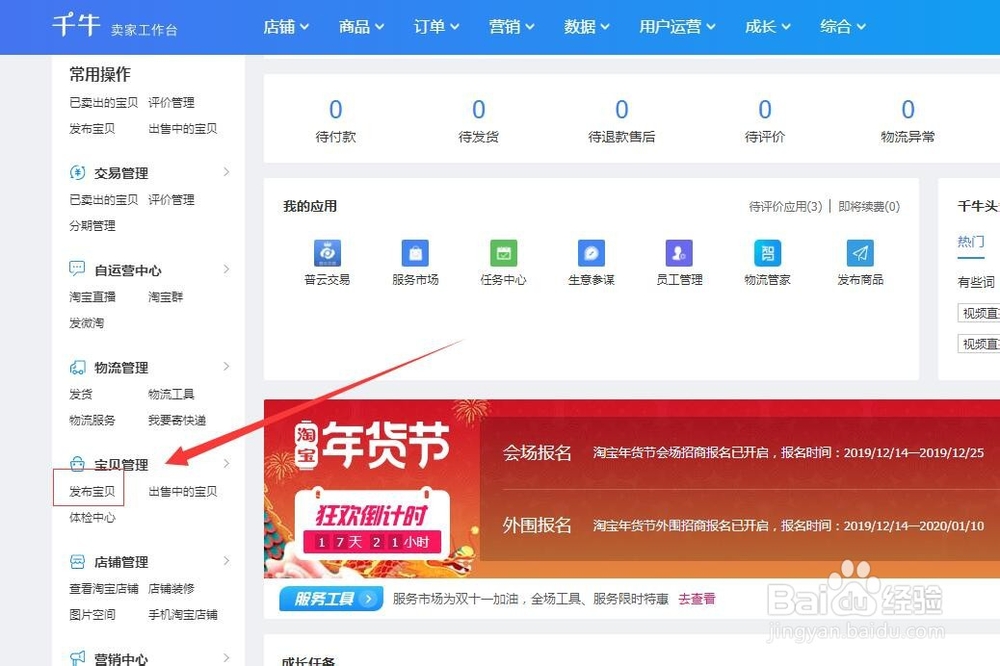The image size is (1000, 666).
Task: Open the 员工管理 app icon
Action: [x=679, y=254]
